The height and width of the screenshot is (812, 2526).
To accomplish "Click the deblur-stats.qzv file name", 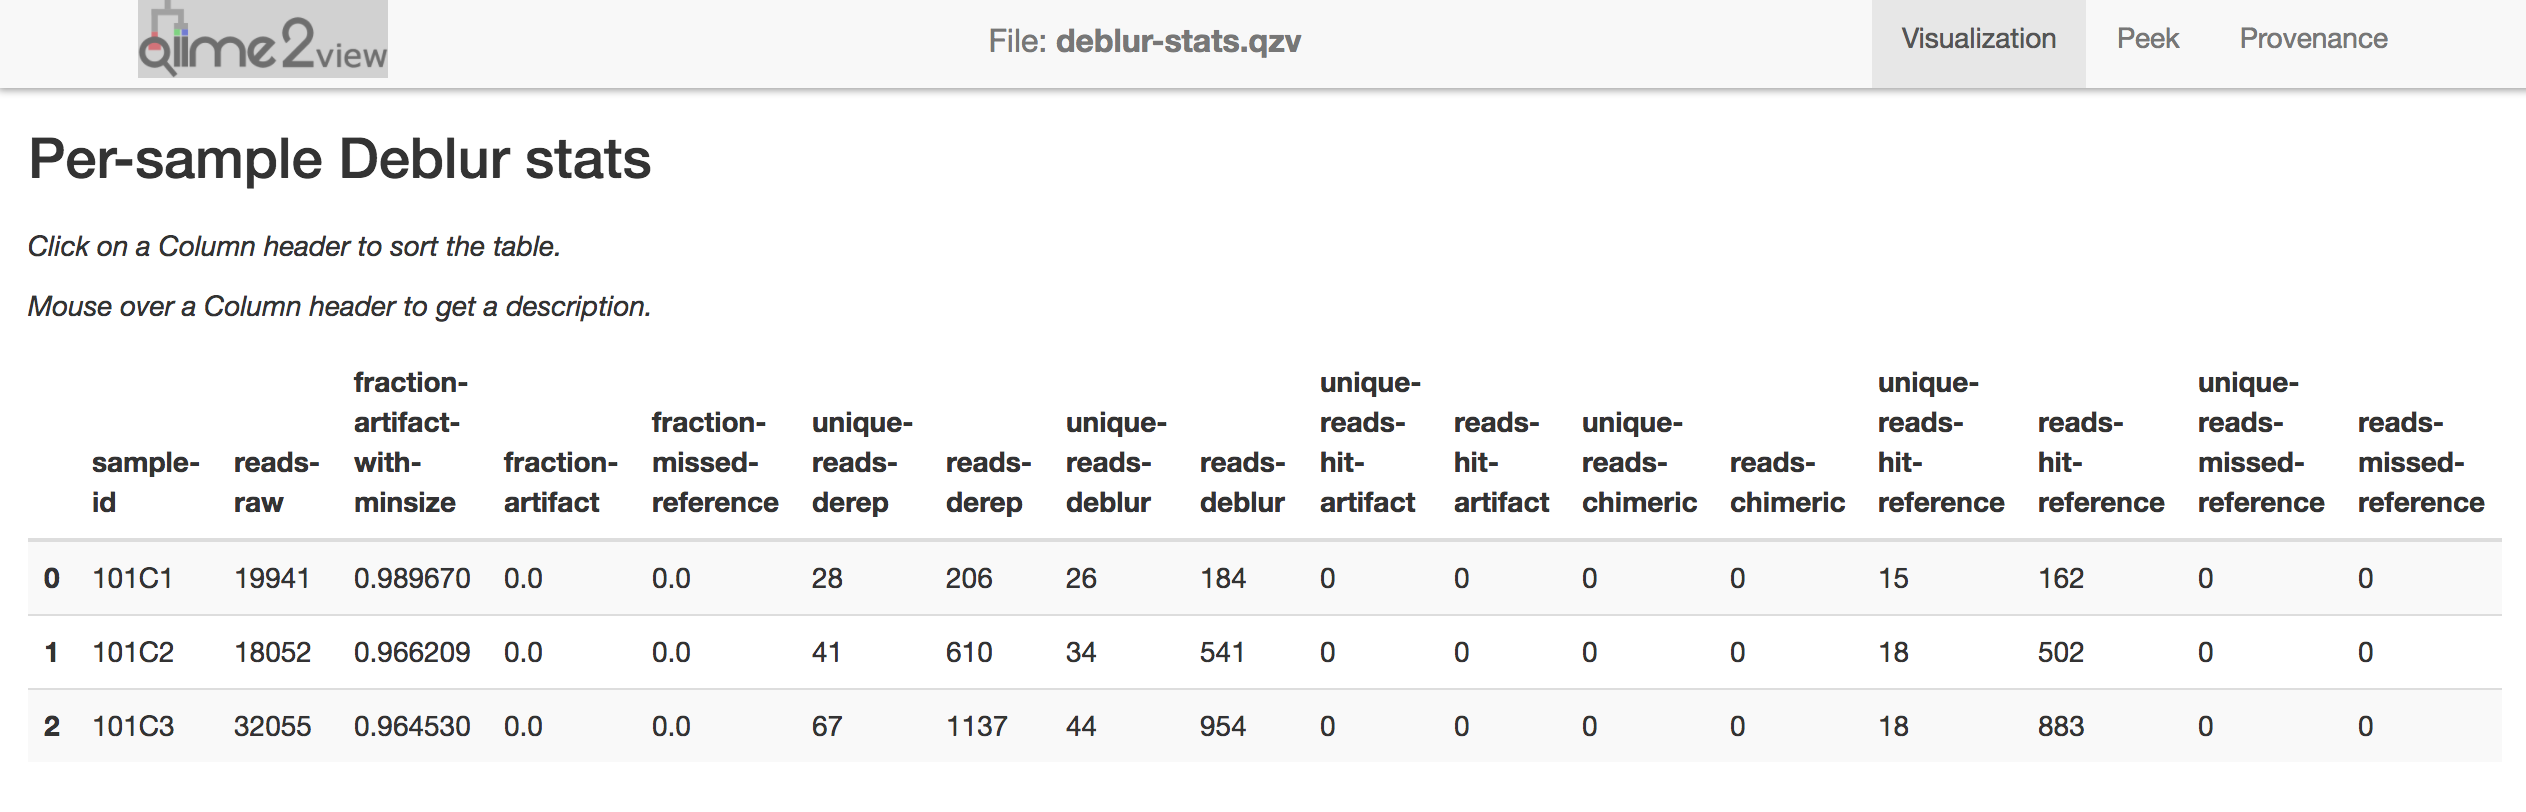I will click(1178, 42).
